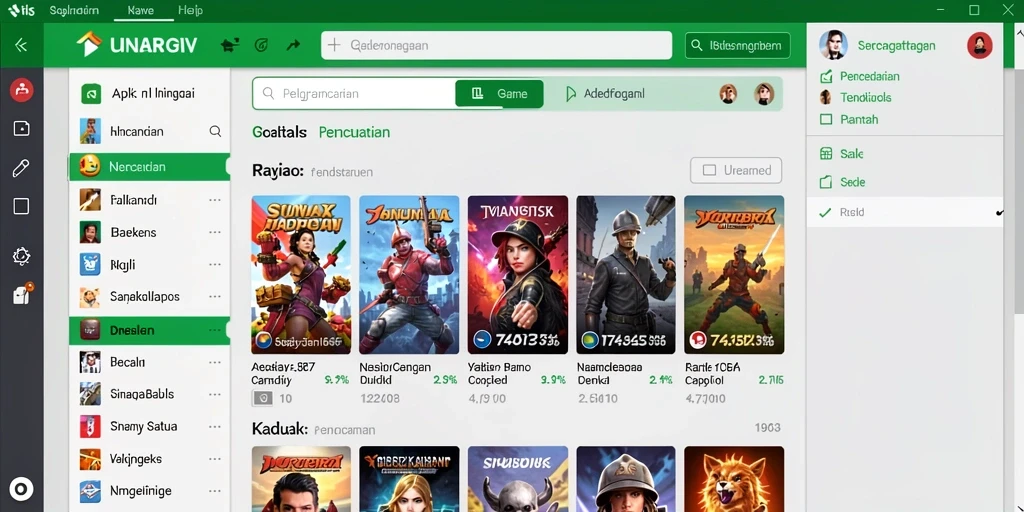Image resolution: width=1024 pixels, height=512 pixels.
Task: Click the spiral refresh icon in header
Action: [x=261, y=45]
